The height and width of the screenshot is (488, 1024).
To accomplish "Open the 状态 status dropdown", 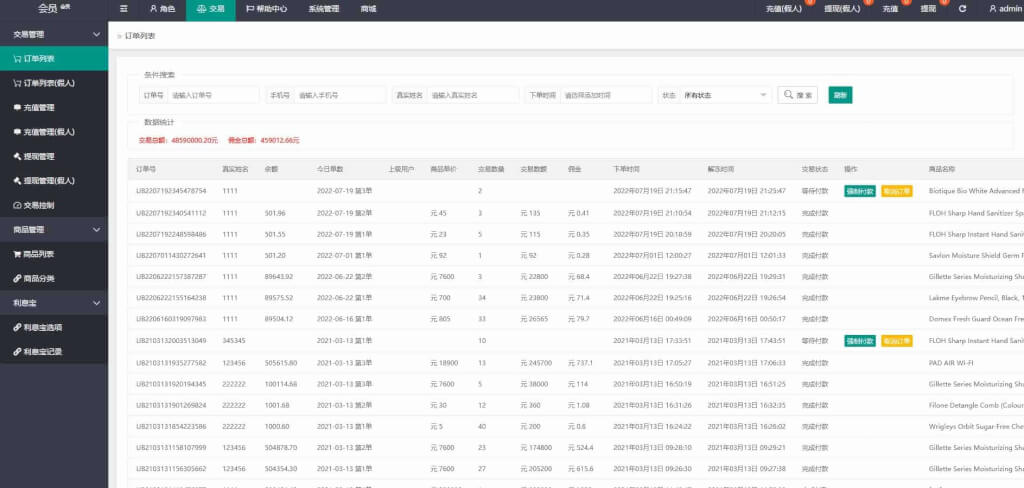I will coord(726,95).
